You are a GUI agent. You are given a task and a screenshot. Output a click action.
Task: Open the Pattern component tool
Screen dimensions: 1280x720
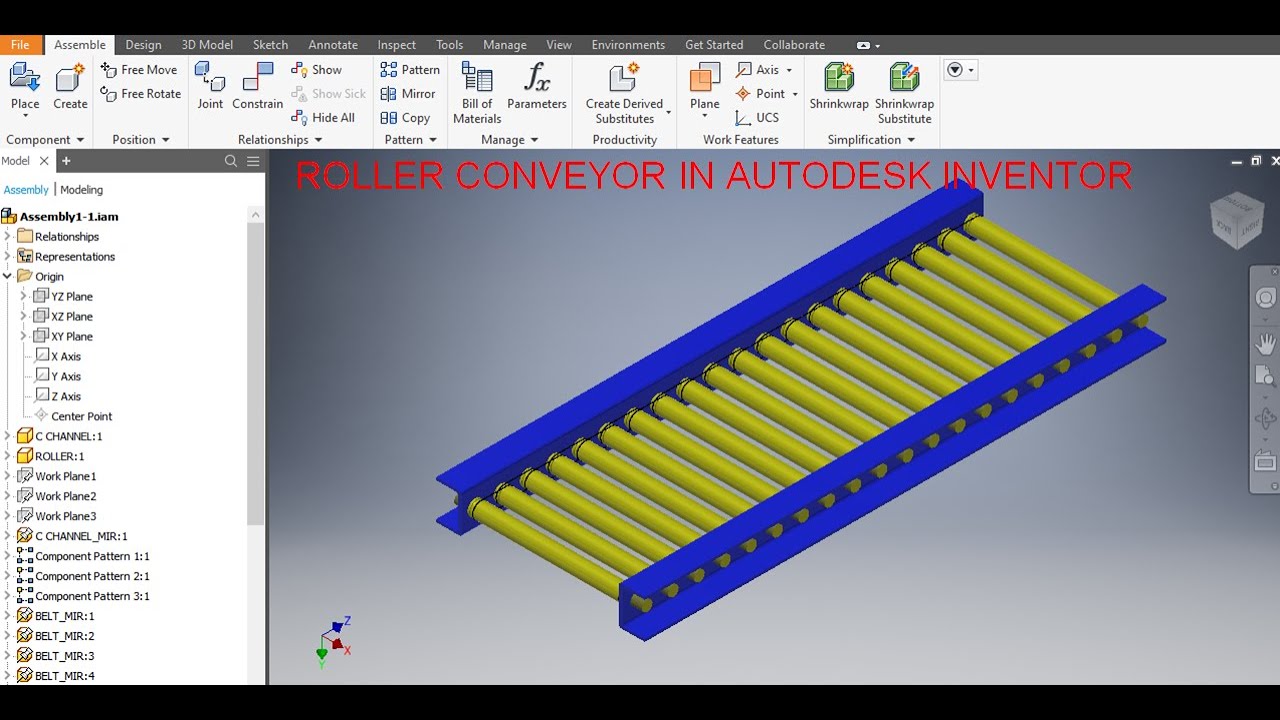coord(410,69)
